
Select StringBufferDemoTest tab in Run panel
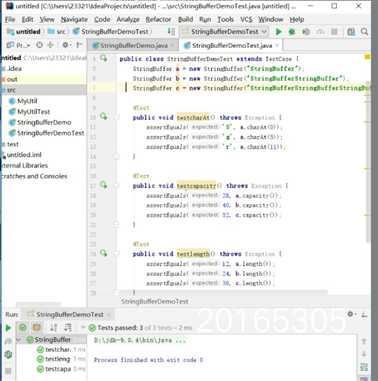point(70,314)
